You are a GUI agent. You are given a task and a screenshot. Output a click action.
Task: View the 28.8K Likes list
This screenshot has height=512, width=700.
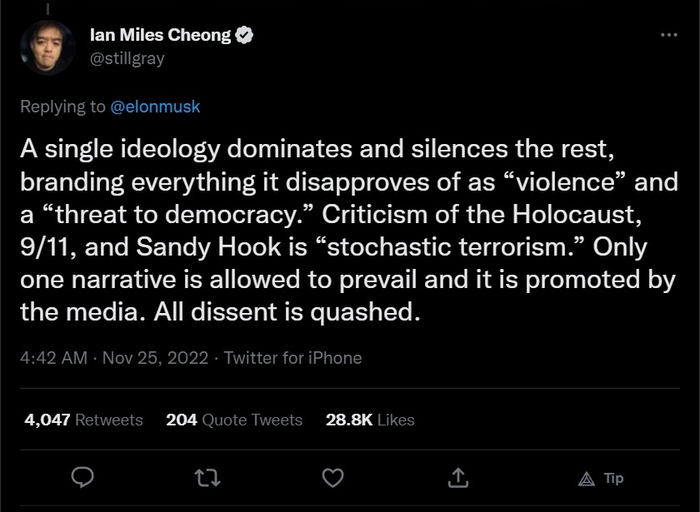(x=370, y=420)
